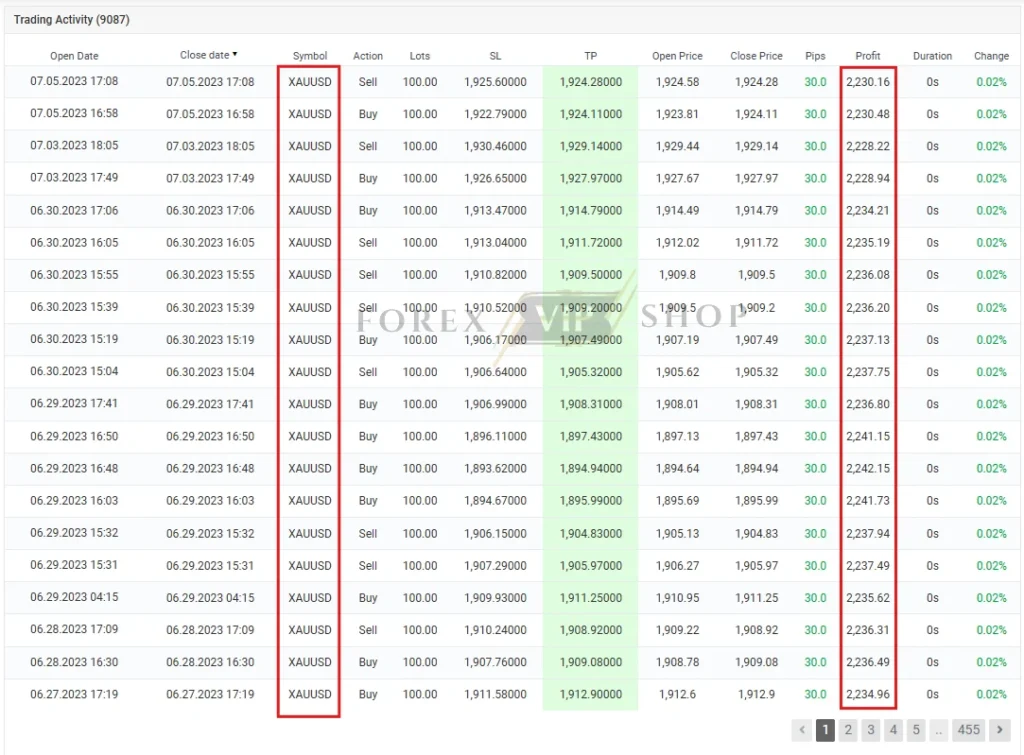Viewport: 1024px width, 755px height.
Task: Select TP value 1,904.83000
Action: [590, 534]
